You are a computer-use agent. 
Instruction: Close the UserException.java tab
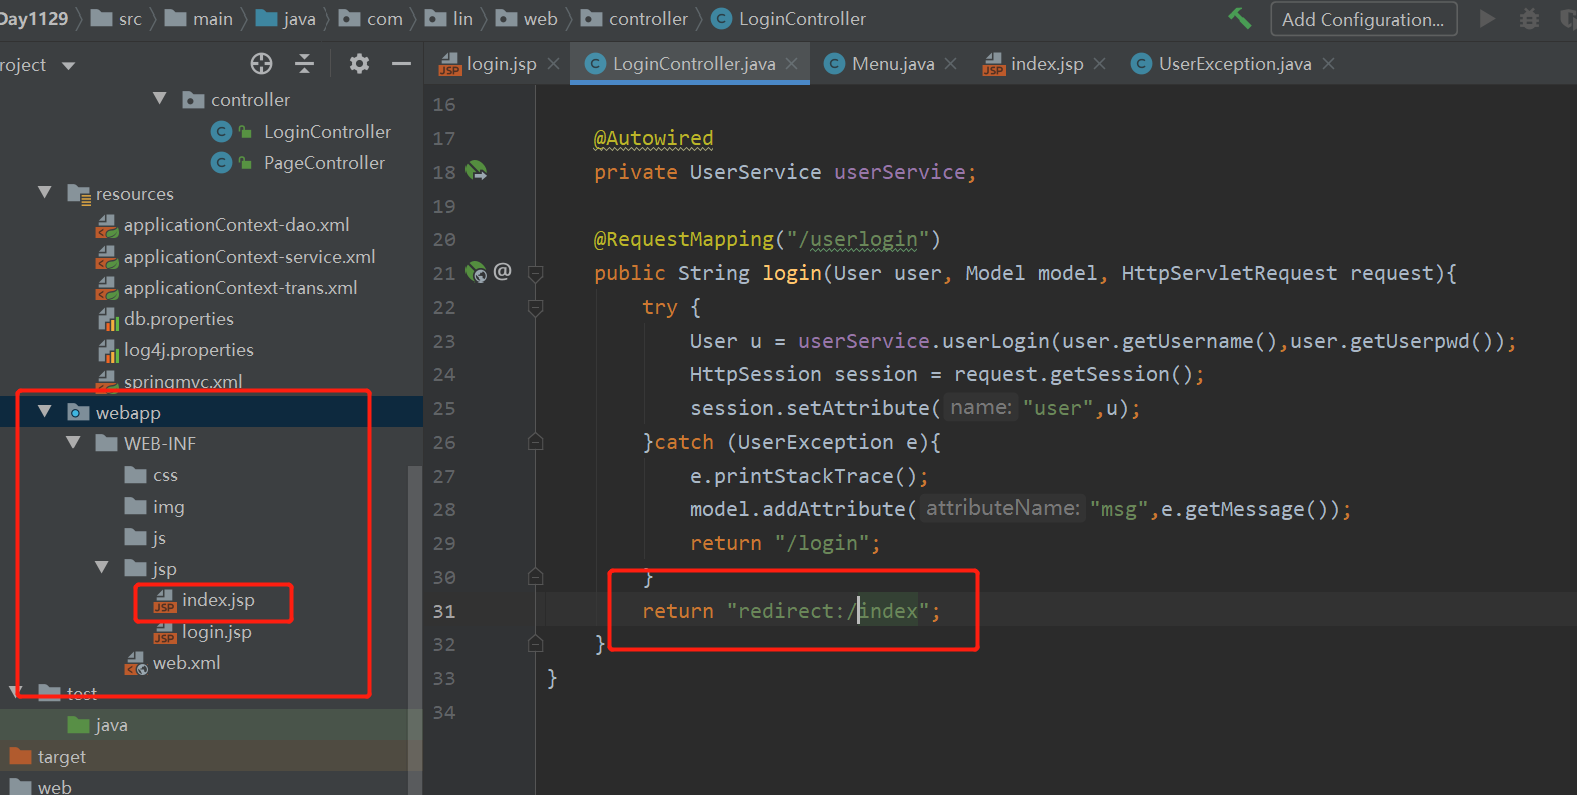1328,64
